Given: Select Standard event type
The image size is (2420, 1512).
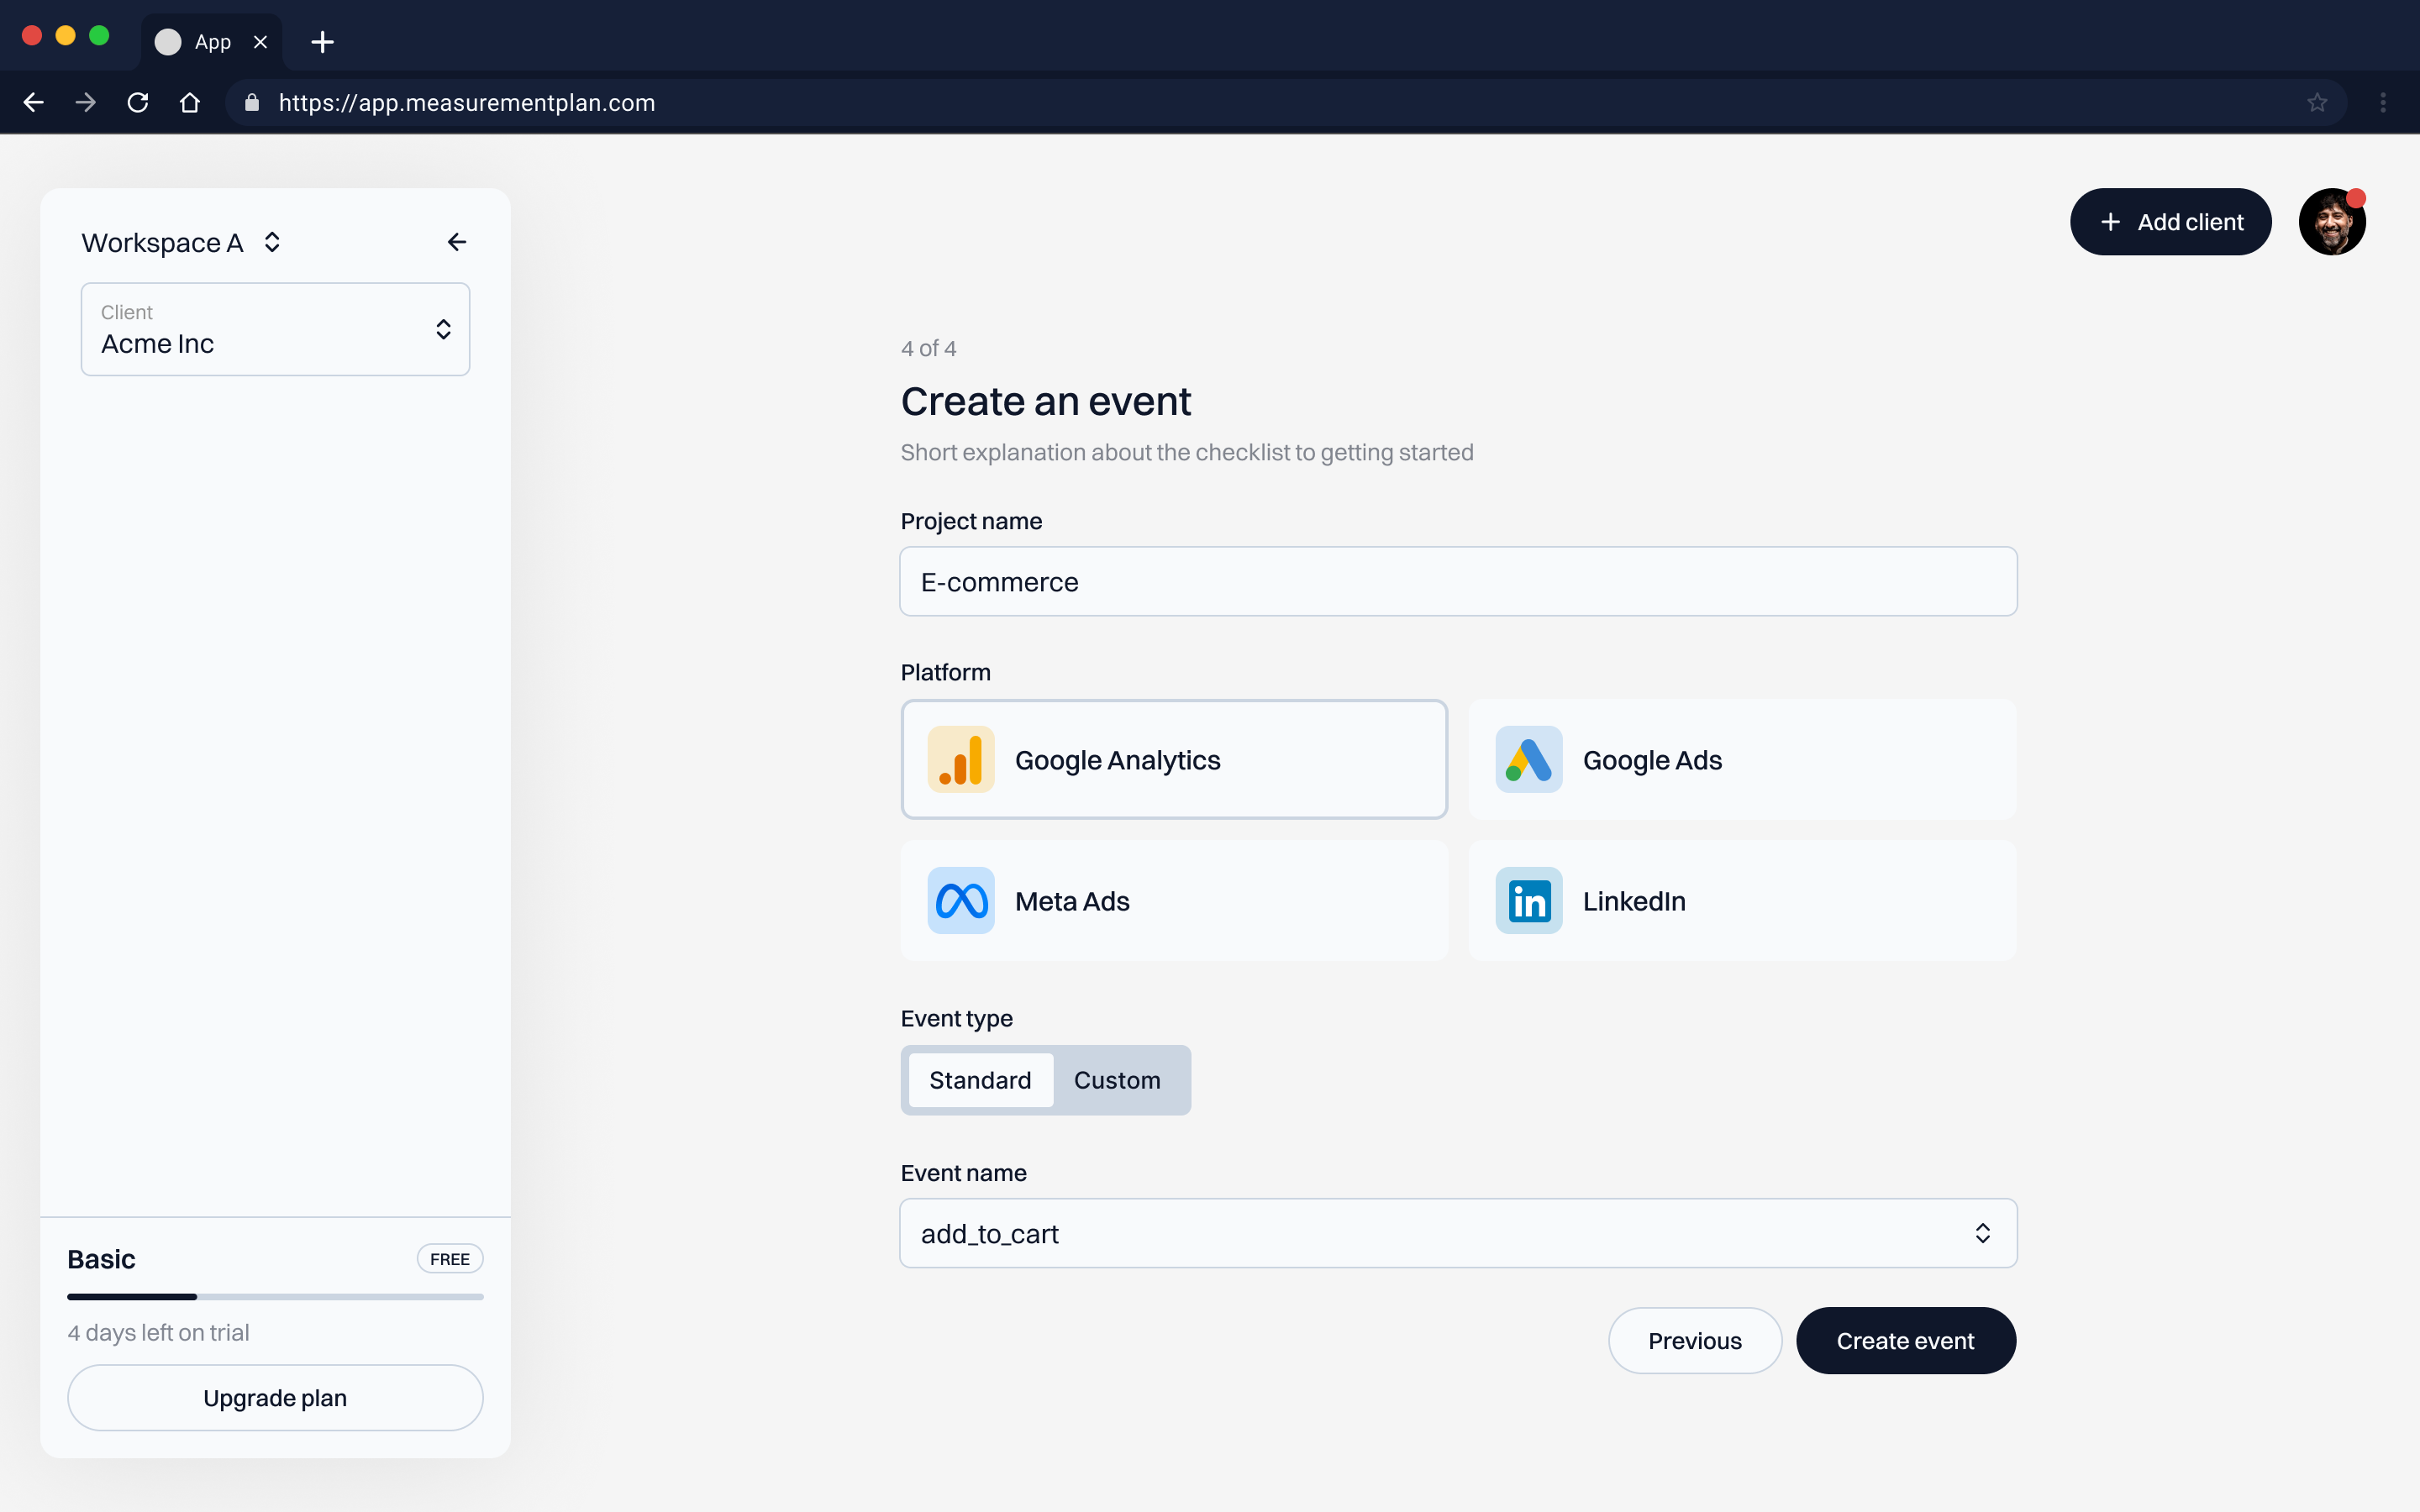Looking at the screenshot, I should click(x=980, y=1080).
